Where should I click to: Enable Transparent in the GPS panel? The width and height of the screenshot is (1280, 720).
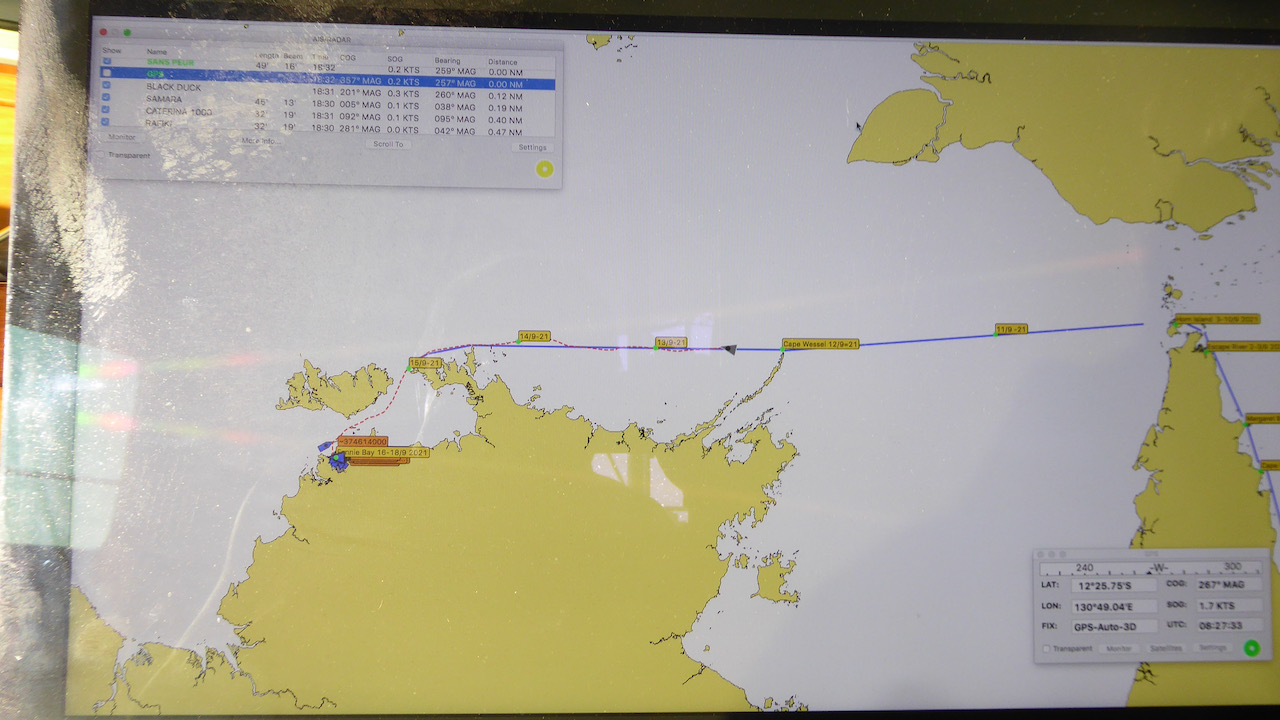click(1046, 648)
